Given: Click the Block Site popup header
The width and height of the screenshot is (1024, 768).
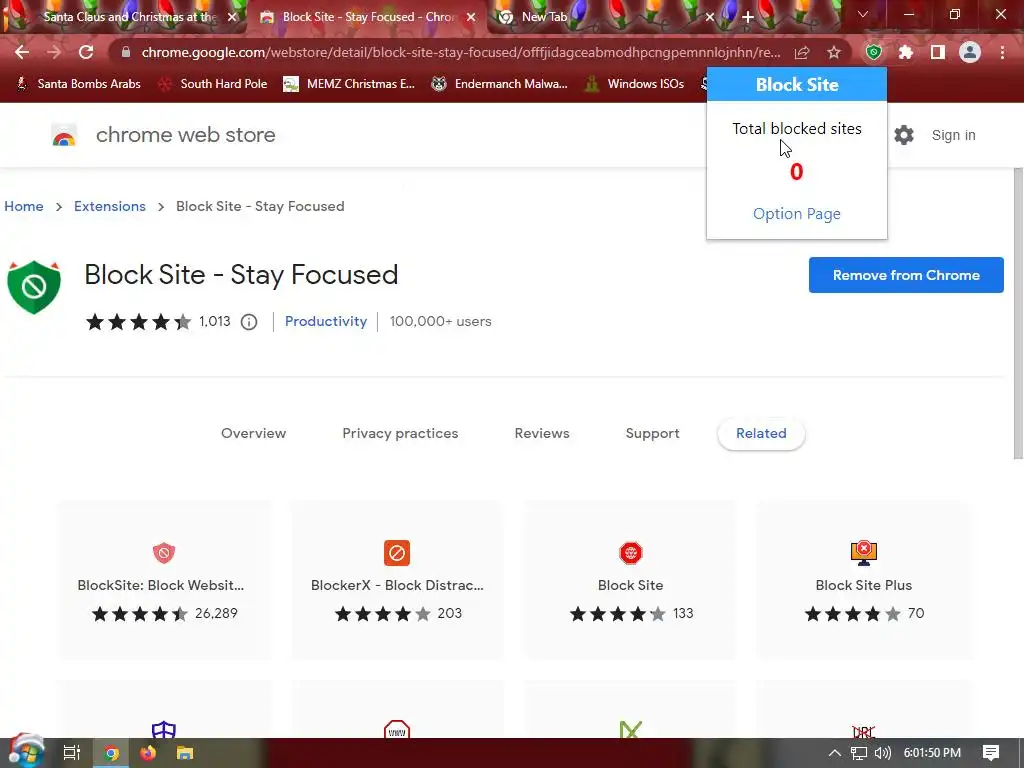Looking at the screenshot, I should point(797,84).
